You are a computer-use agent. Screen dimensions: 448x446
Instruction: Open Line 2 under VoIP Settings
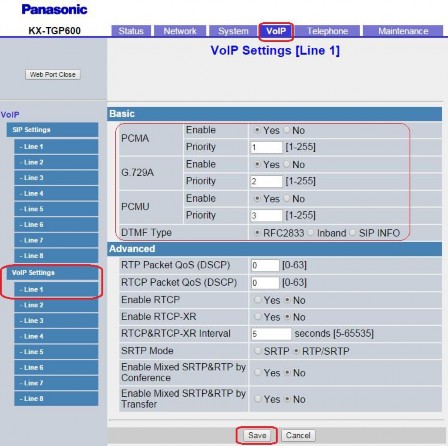click(x=56, y=305)
